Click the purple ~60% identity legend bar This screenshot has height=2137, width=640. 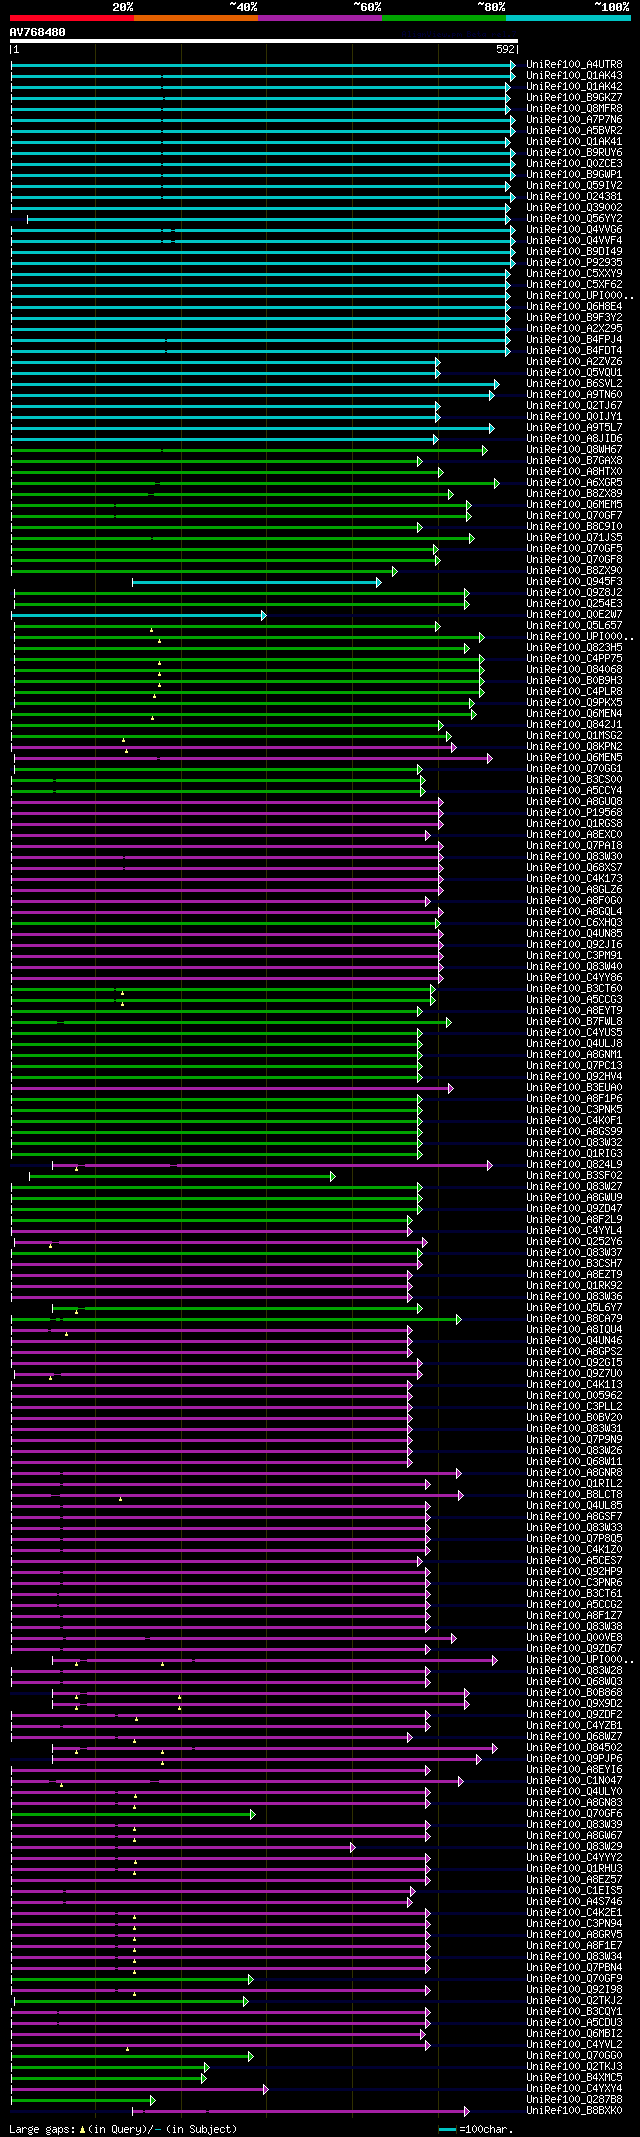tap(320, 17)
